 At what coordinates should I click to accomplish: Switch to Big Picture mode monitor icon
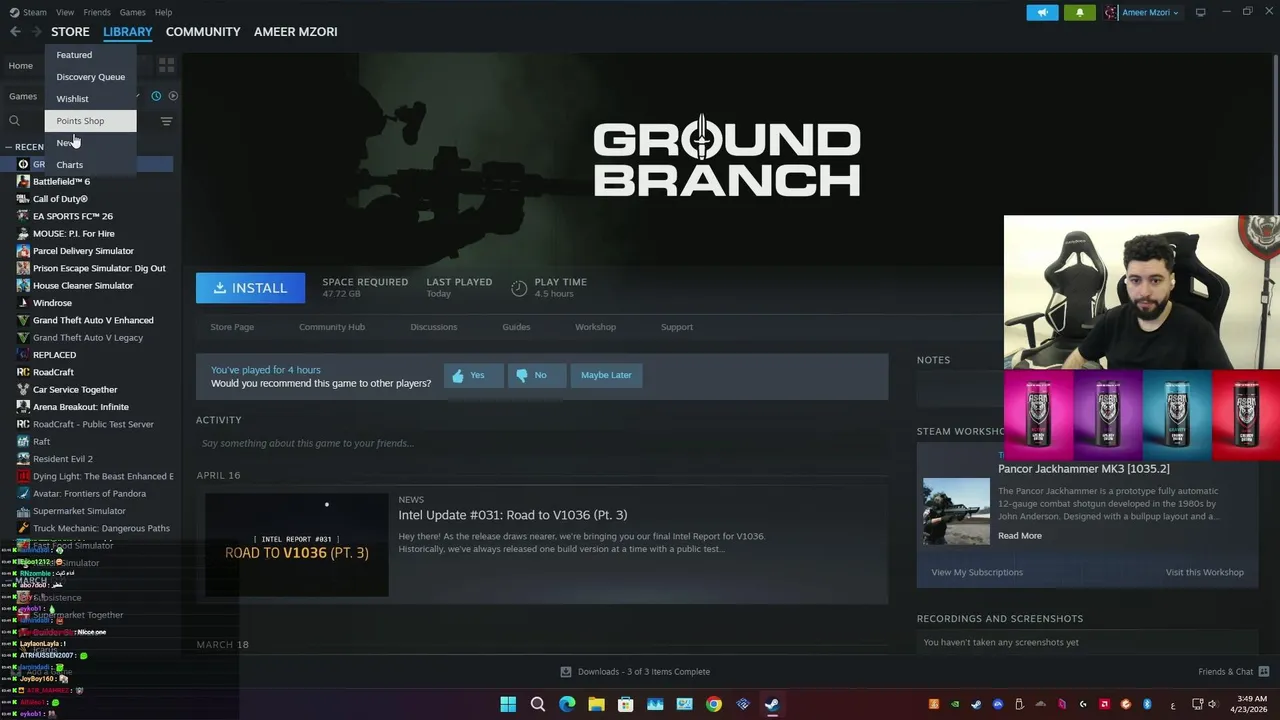pos(1201,12)
